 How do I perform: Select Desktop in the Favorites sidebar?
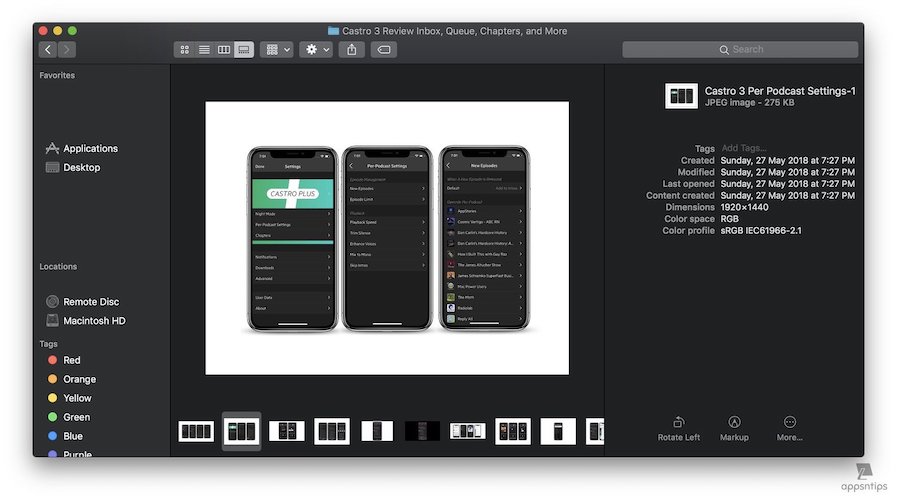pos(81,167)
